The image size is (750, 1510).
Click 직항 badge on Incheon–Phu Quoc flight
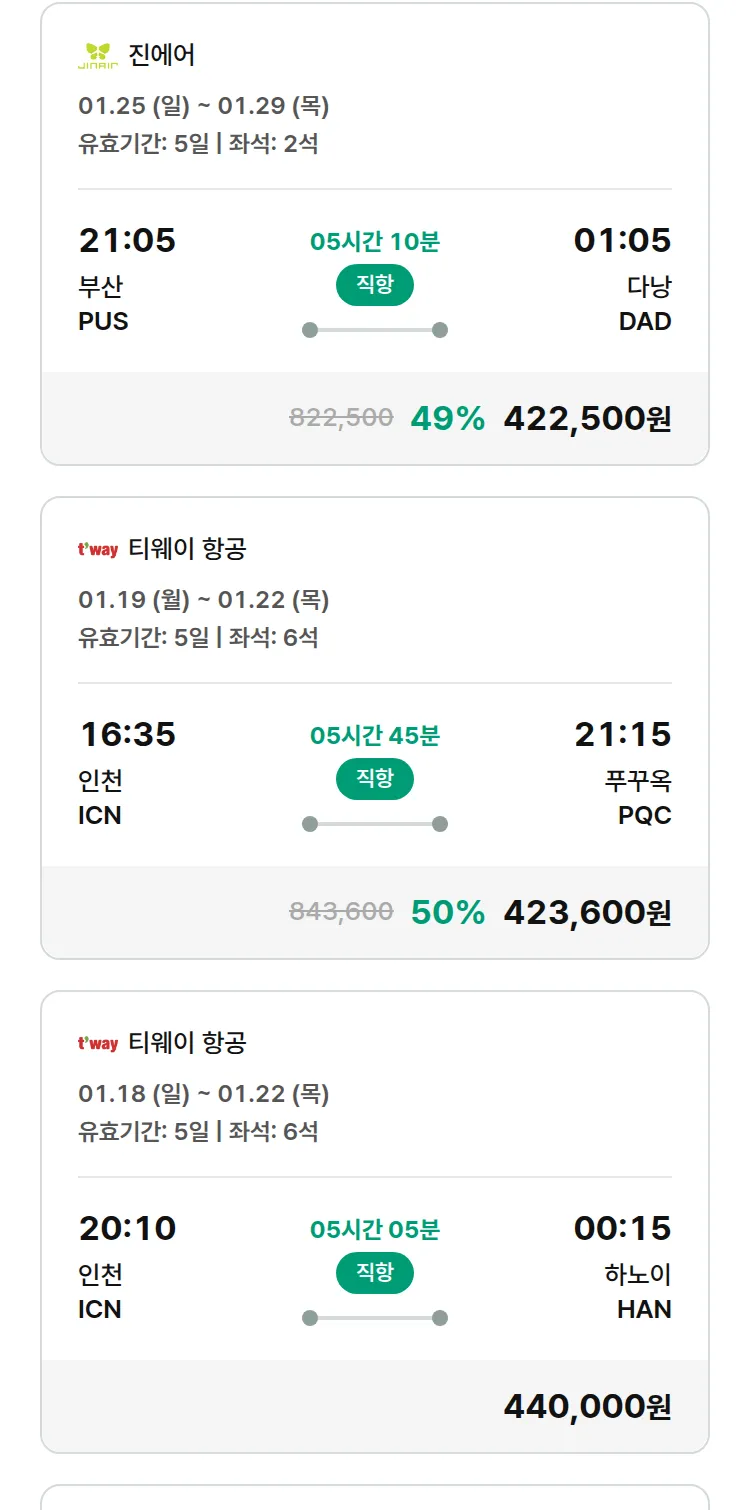click(x=375, y=779)
